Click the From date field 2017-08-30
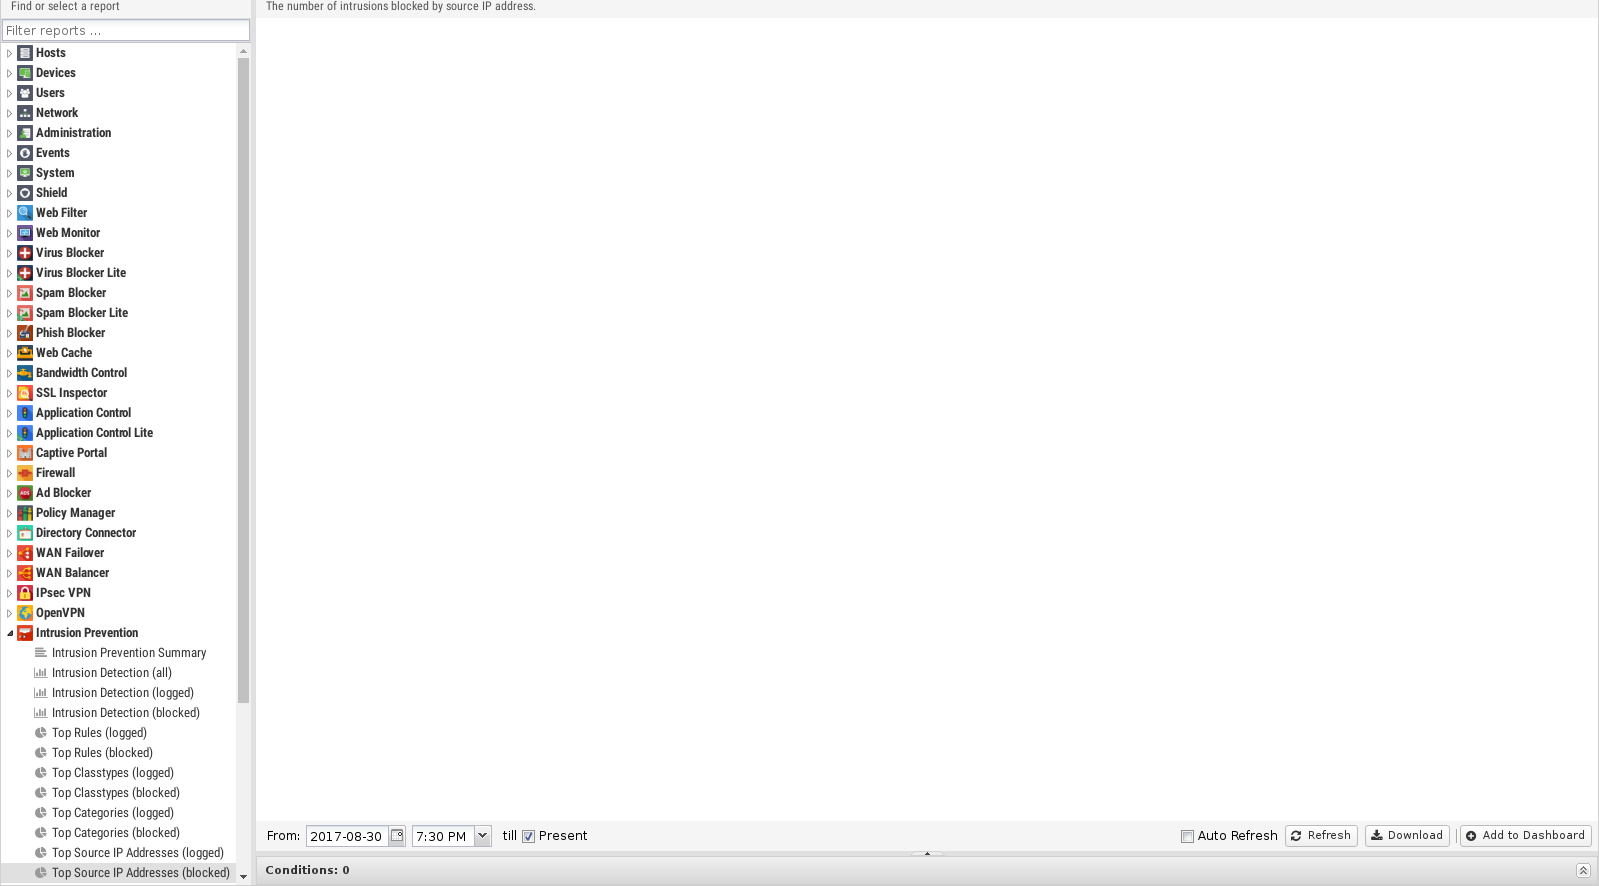The height and width of the screenshot is (886, 1599). click(347, 836)
